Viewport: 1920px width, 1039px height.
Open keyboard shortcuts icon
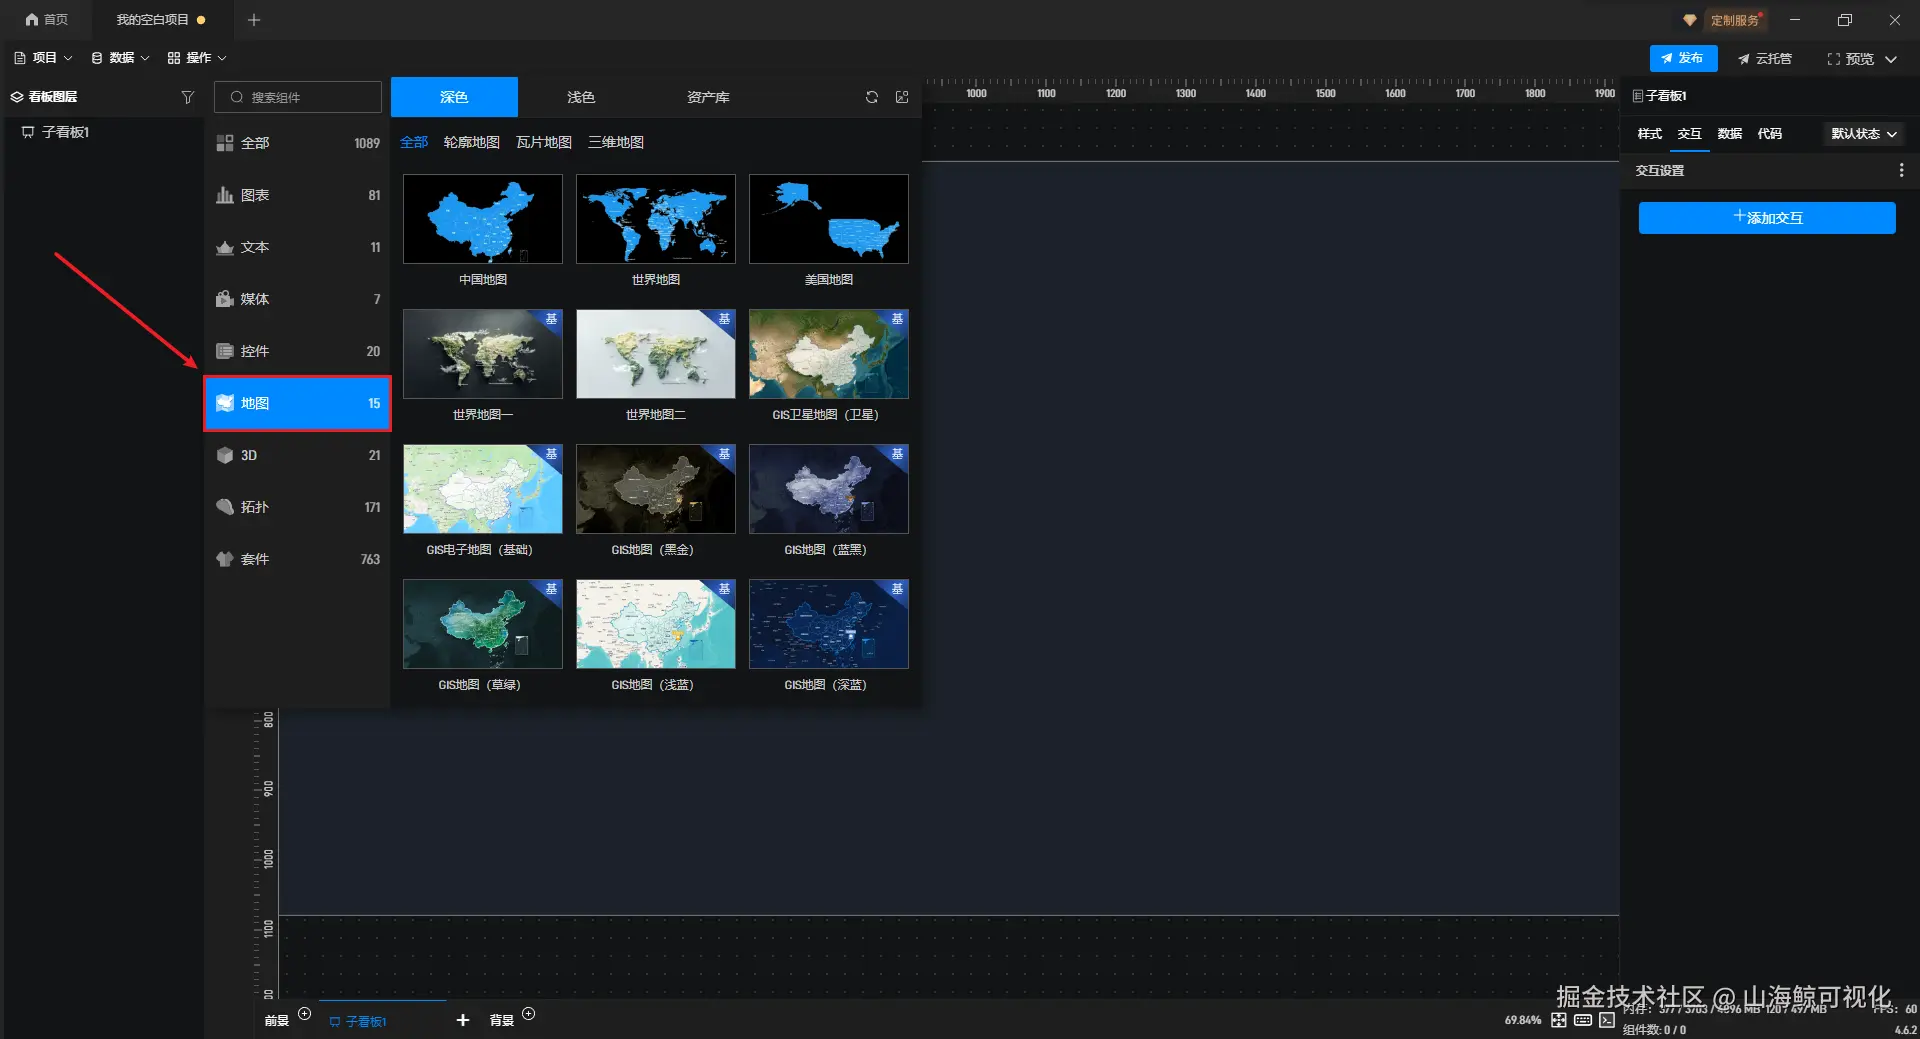(x=1583, y=1020)
